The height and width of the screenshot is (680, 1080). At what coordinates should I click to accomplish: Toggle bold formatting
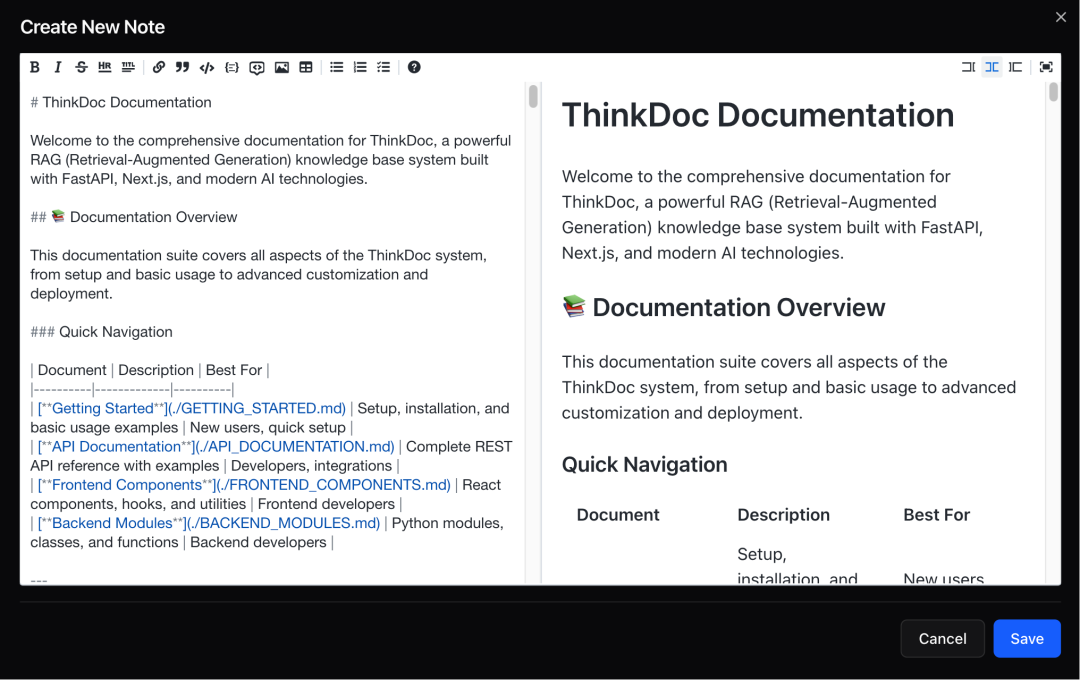(x=35, y=67)
